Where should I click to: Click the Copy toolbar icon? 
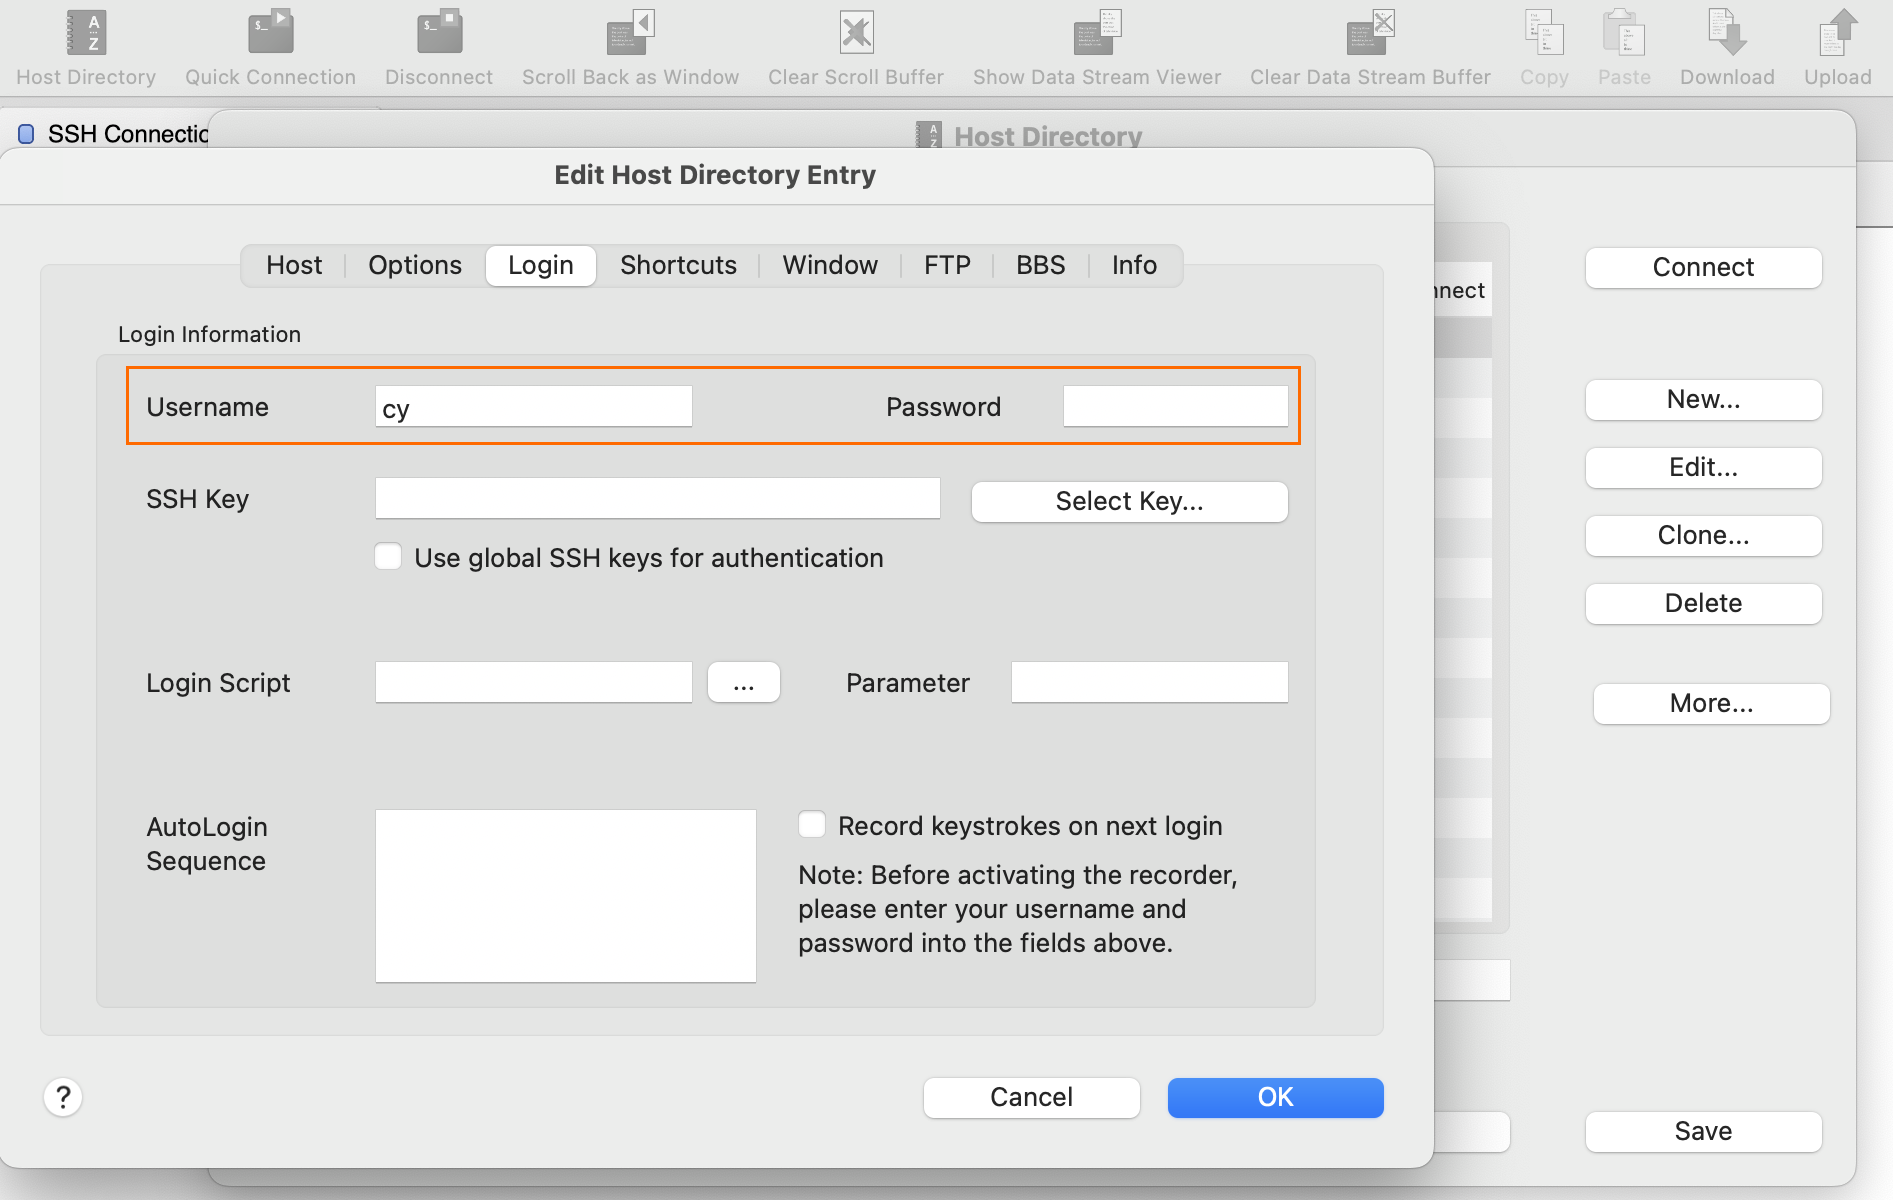(1544, 33)
